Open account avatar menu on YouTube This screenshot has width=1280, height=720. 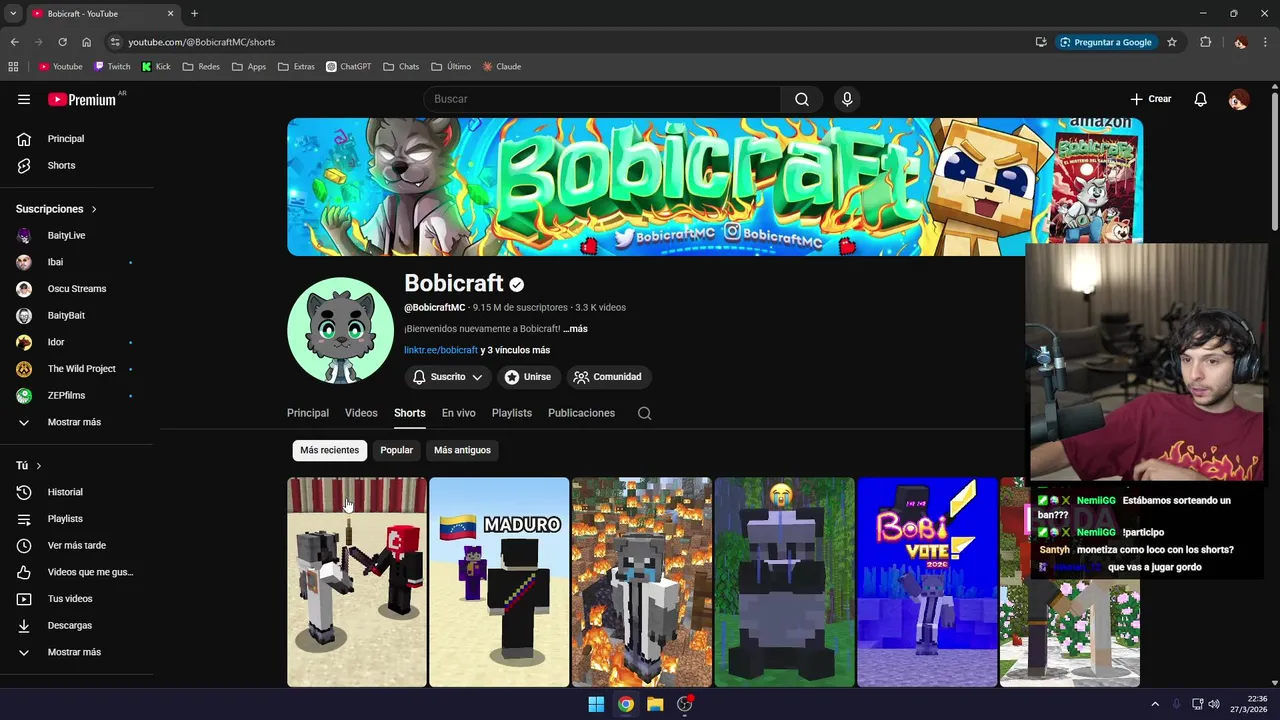point(1238,99)
